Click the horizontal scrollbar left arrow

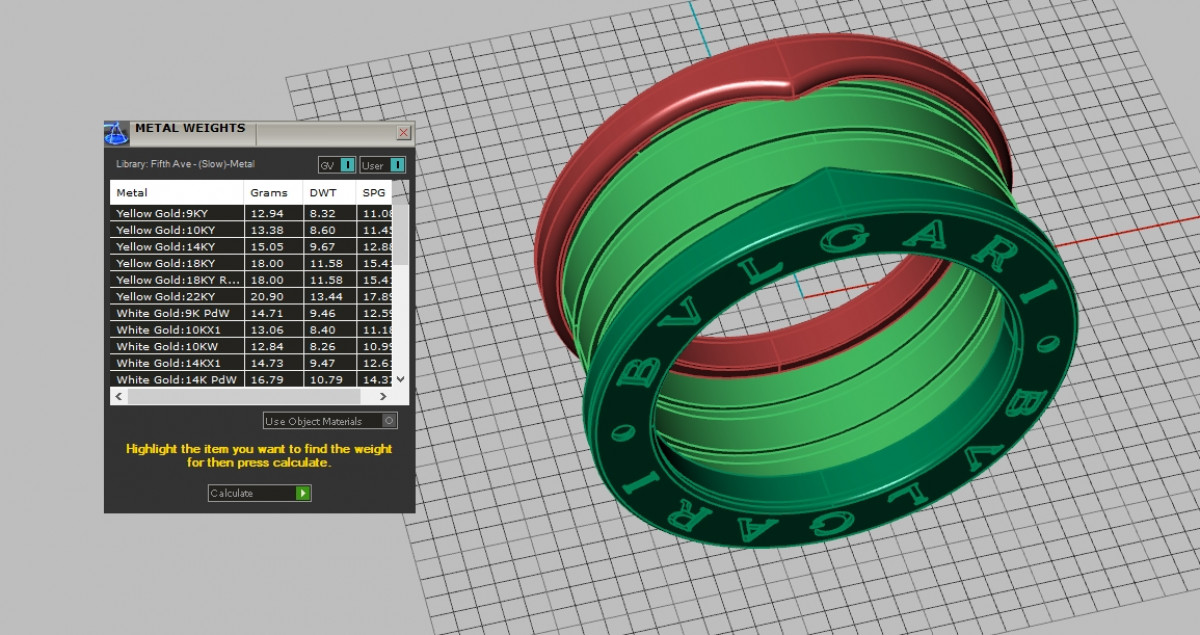point(118,397)
